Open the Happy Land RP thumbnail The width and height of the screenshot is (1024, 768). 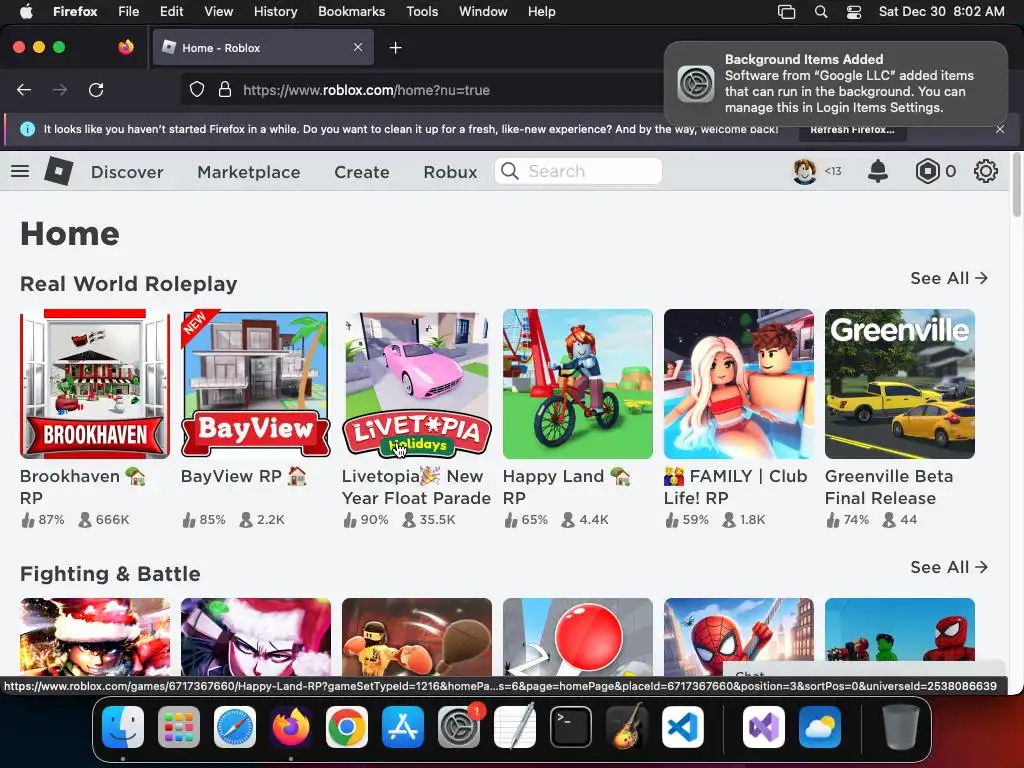pyautogui.click(x=578, y=384)
